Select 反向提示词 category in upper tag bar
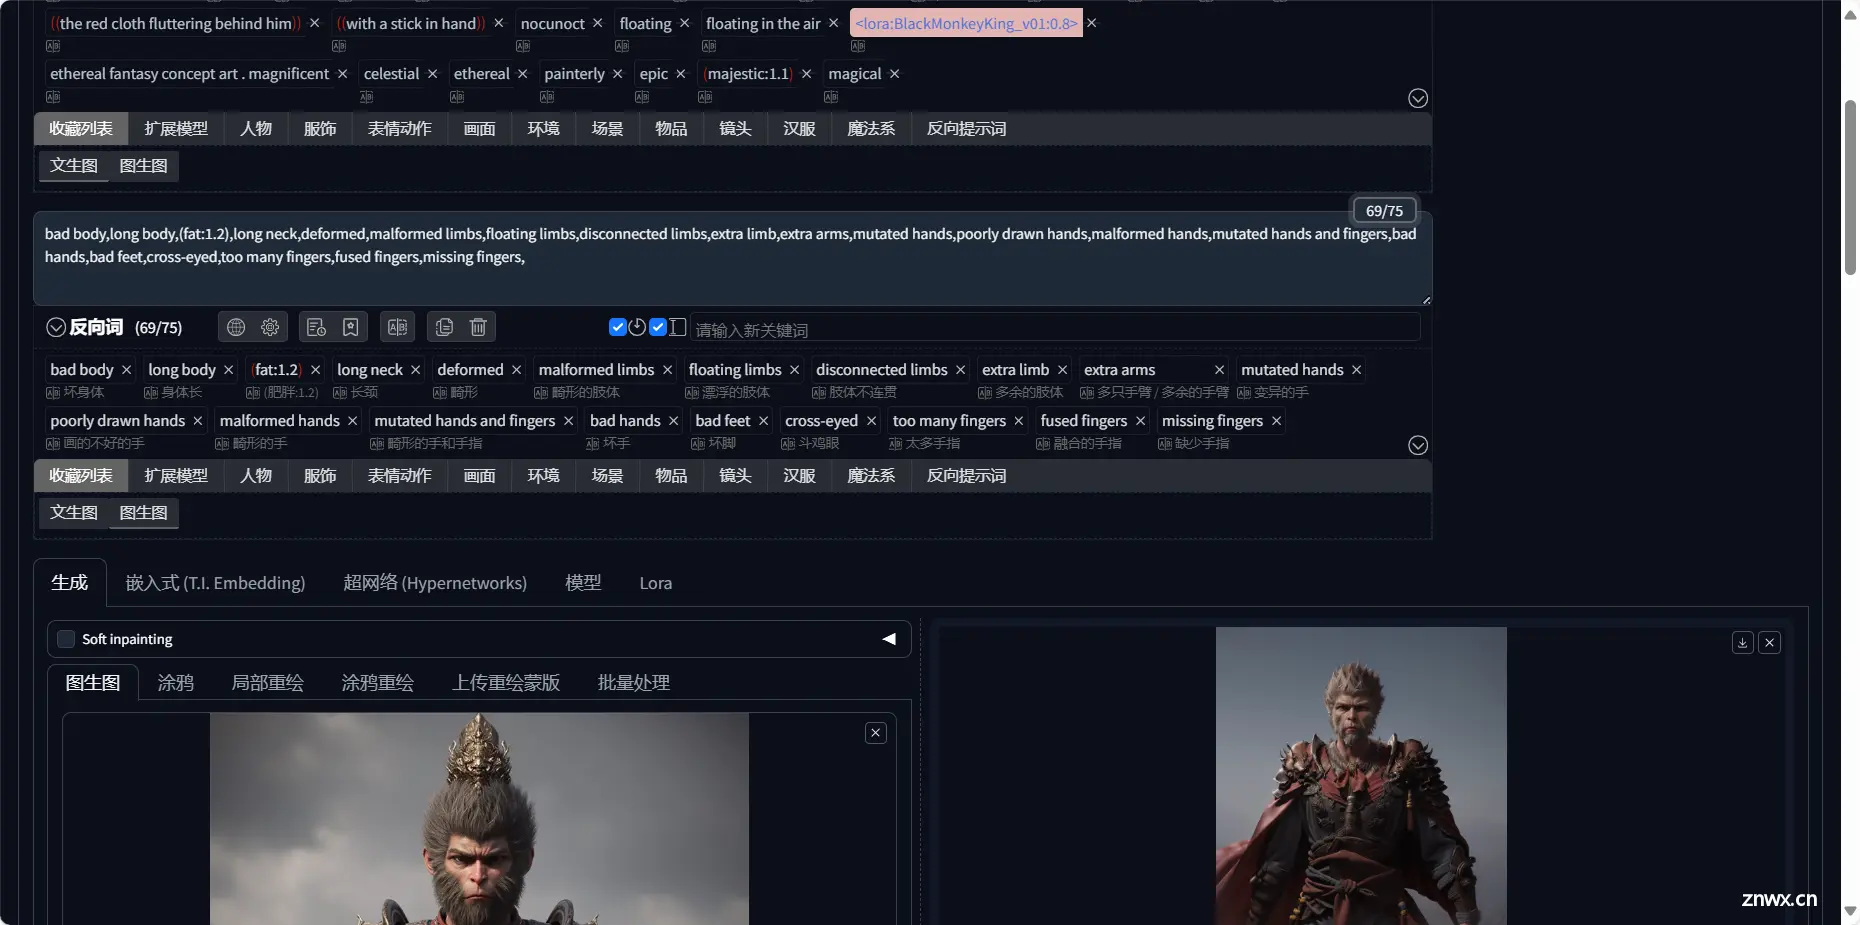Screen dimensions: 1860x925 click(x=967, y=129)
